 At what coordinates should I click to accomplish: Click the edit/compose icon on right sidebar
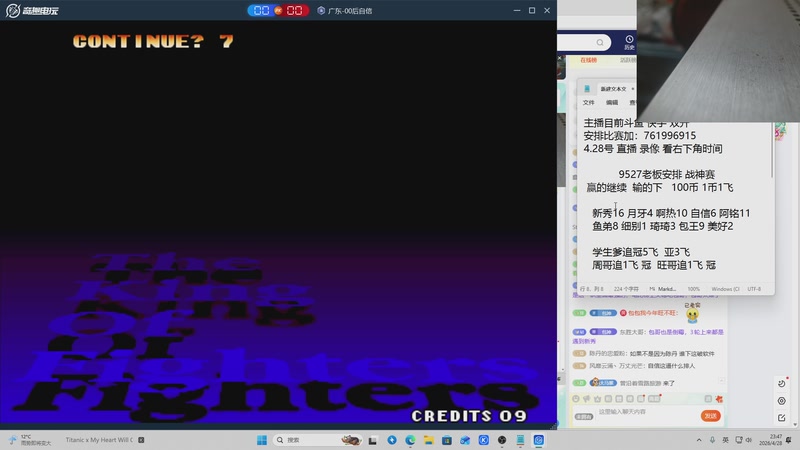[x=782, y=418]
